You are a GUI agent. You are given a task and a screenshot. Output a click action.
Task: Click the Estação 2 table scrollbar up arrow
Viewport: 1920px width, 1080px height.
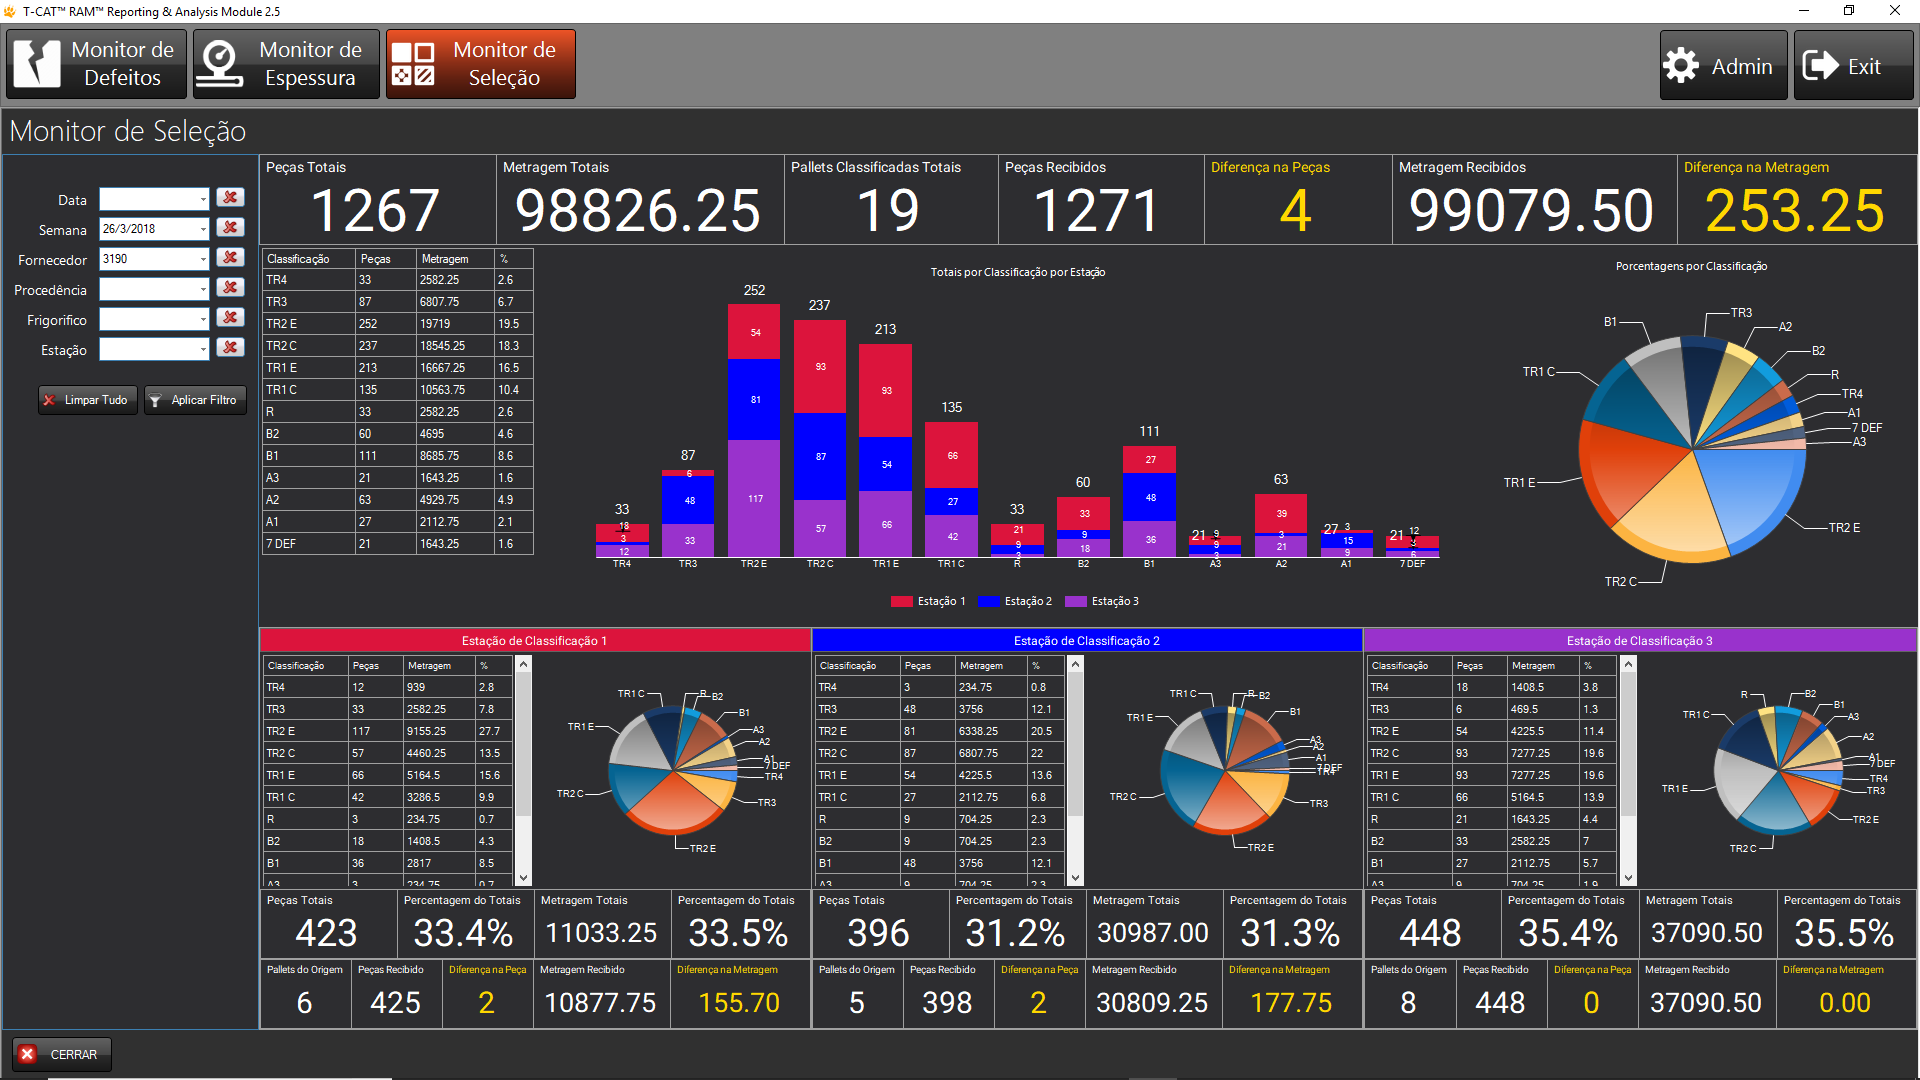coord(1075,664)
